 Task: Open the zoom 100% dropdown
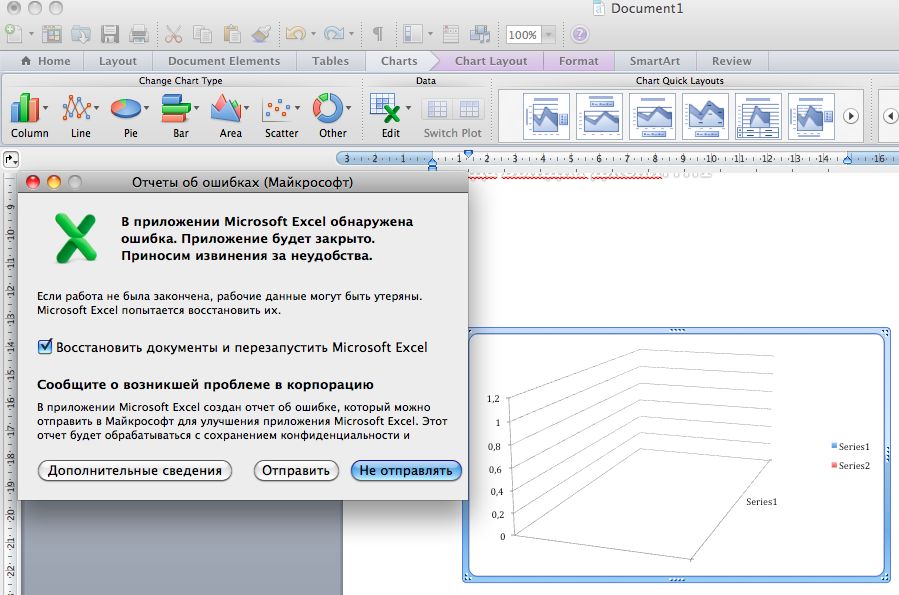[549, 35]
